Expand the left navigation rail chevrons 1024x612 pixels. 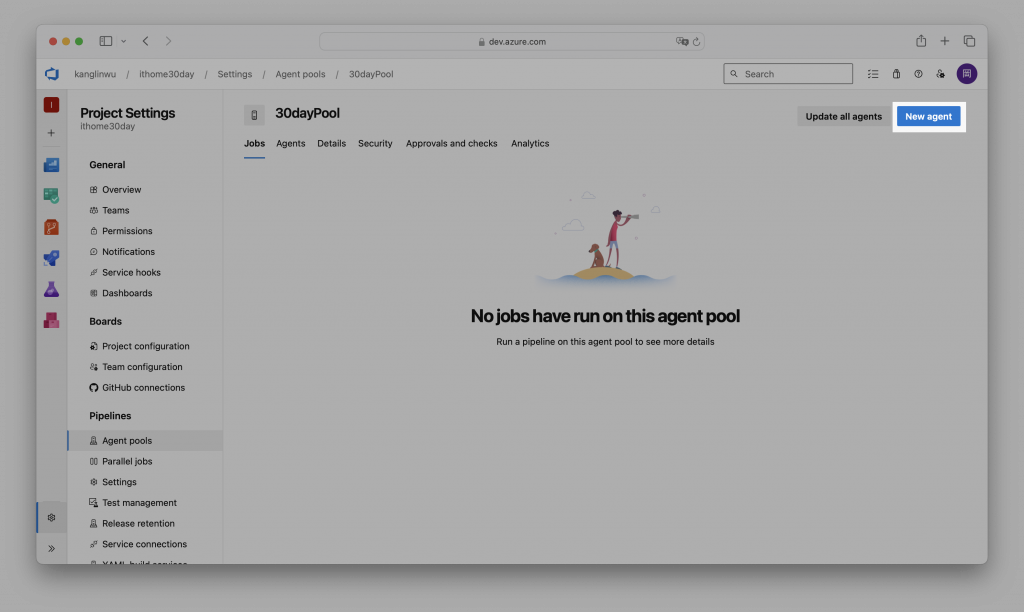coord(52,549)
